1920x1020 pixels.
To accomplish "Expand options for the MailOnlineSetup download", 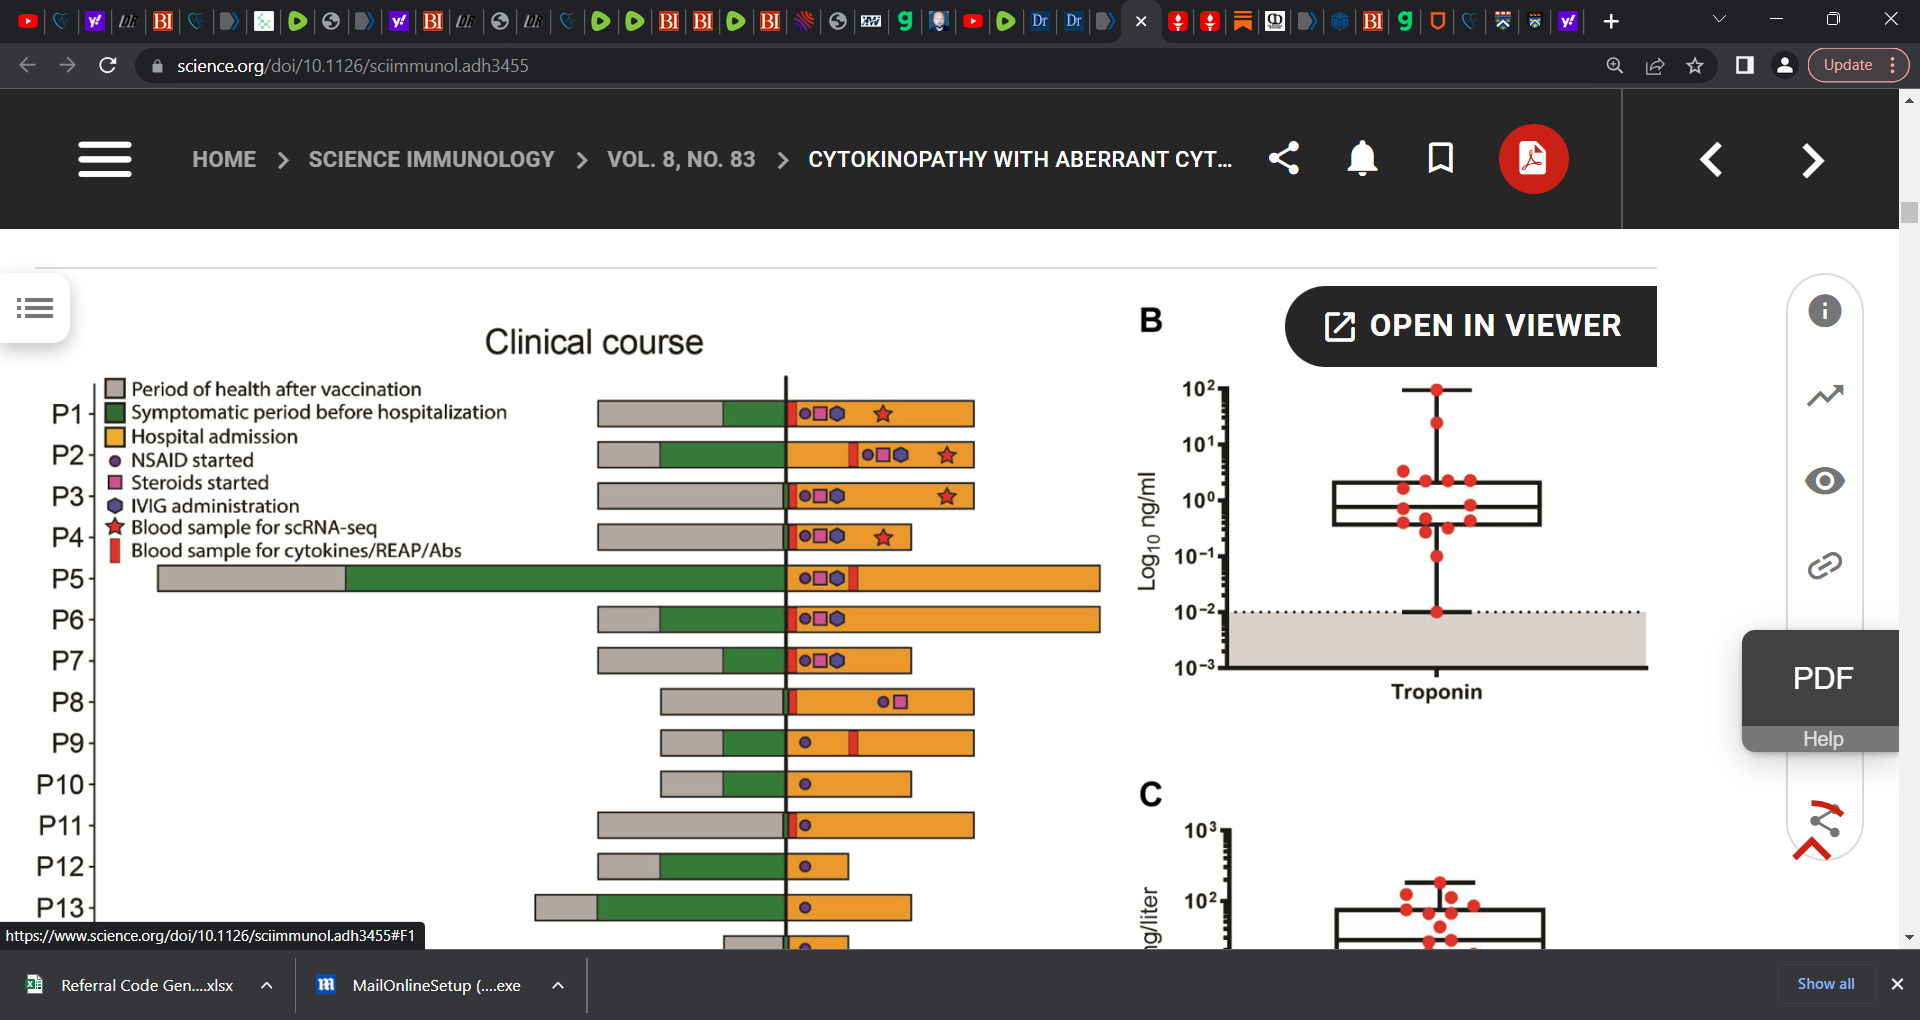I will [557, 985].
